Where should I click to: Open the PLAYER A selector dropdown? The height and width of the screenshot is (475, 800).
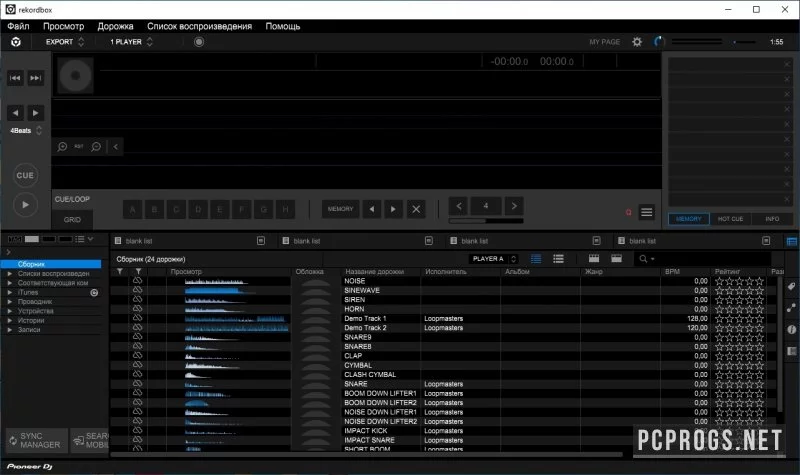(x=494, y=259)
